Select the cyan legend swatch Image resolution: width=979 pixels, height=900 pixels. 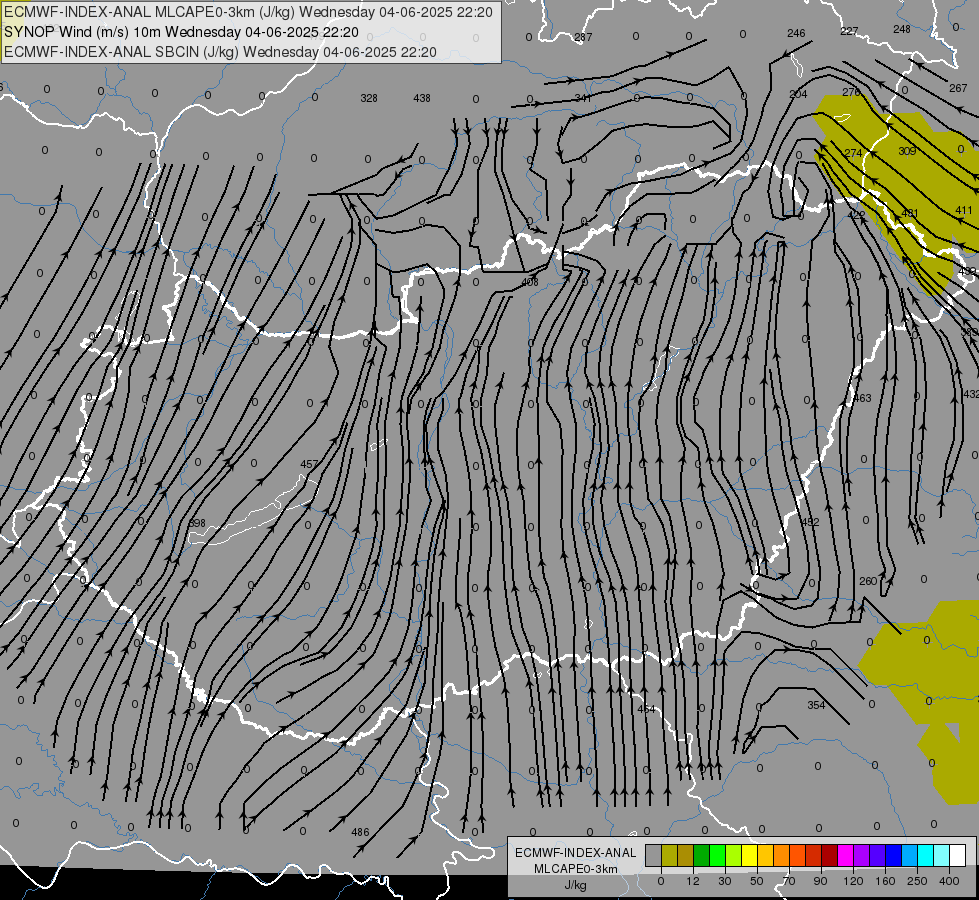(x=925, y=855)
